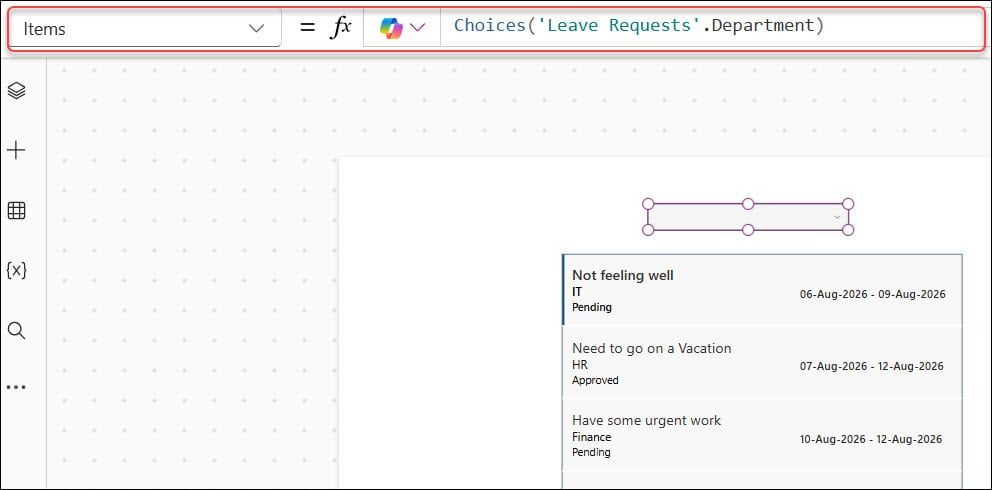Image resolution: width=992 pixels, height=490 pixels.
Task: Click the 'Approved' status text
Action: point(595,381)
